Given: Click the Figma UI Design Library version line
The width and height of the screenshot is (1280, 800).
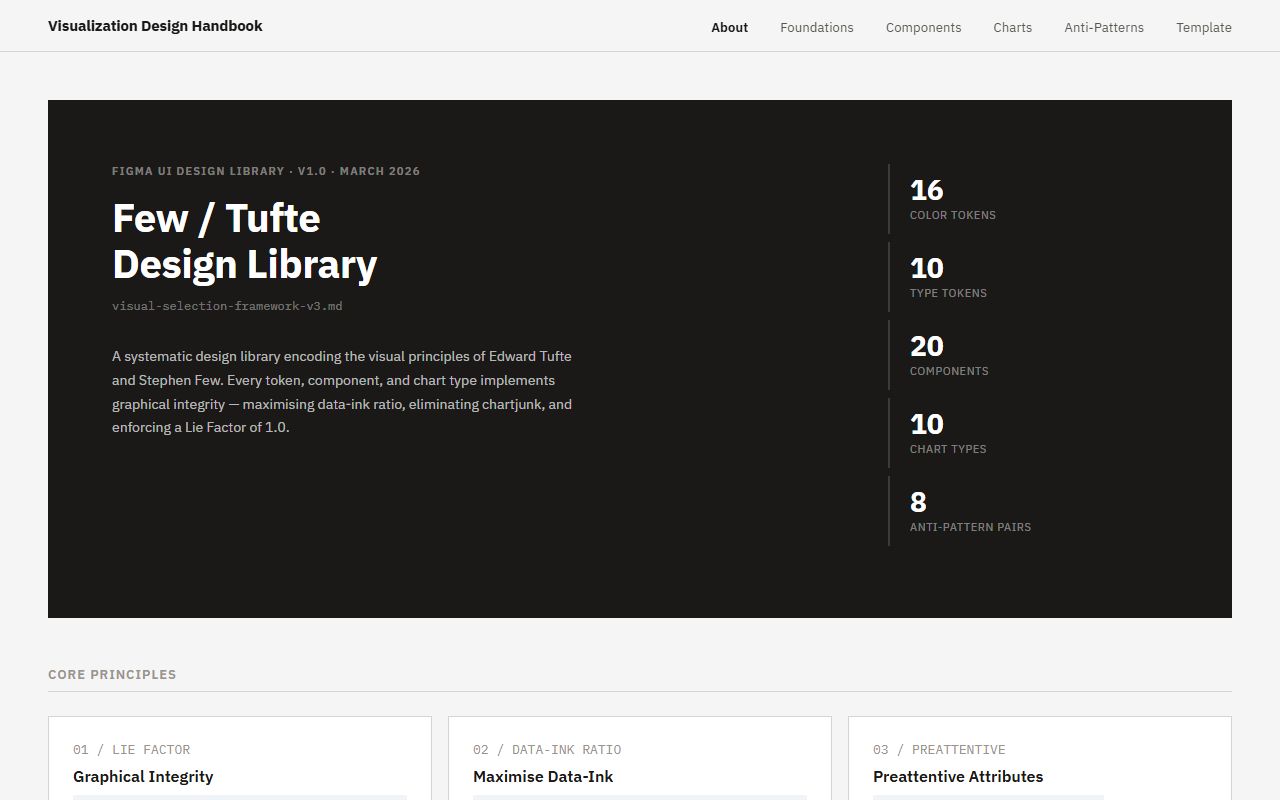Looking at the screenshot, I should 266,171.
